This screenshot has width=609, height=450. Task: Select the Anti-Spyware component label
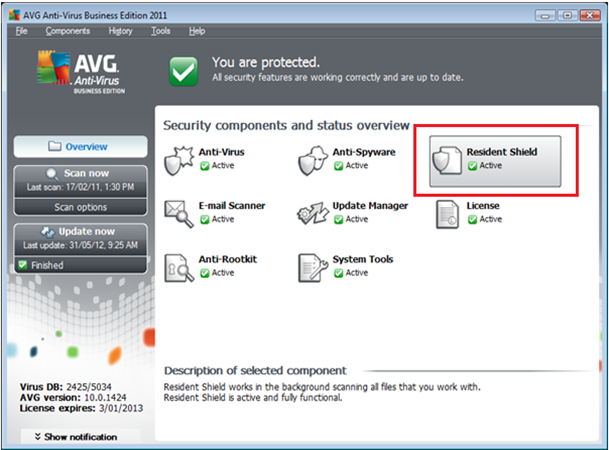pos(364,152)
